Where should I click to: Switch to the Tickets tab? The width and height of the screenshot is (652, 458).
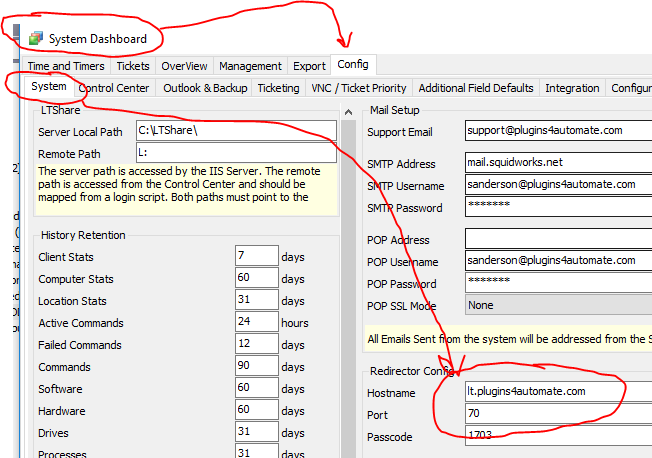(x=133, y=66)
